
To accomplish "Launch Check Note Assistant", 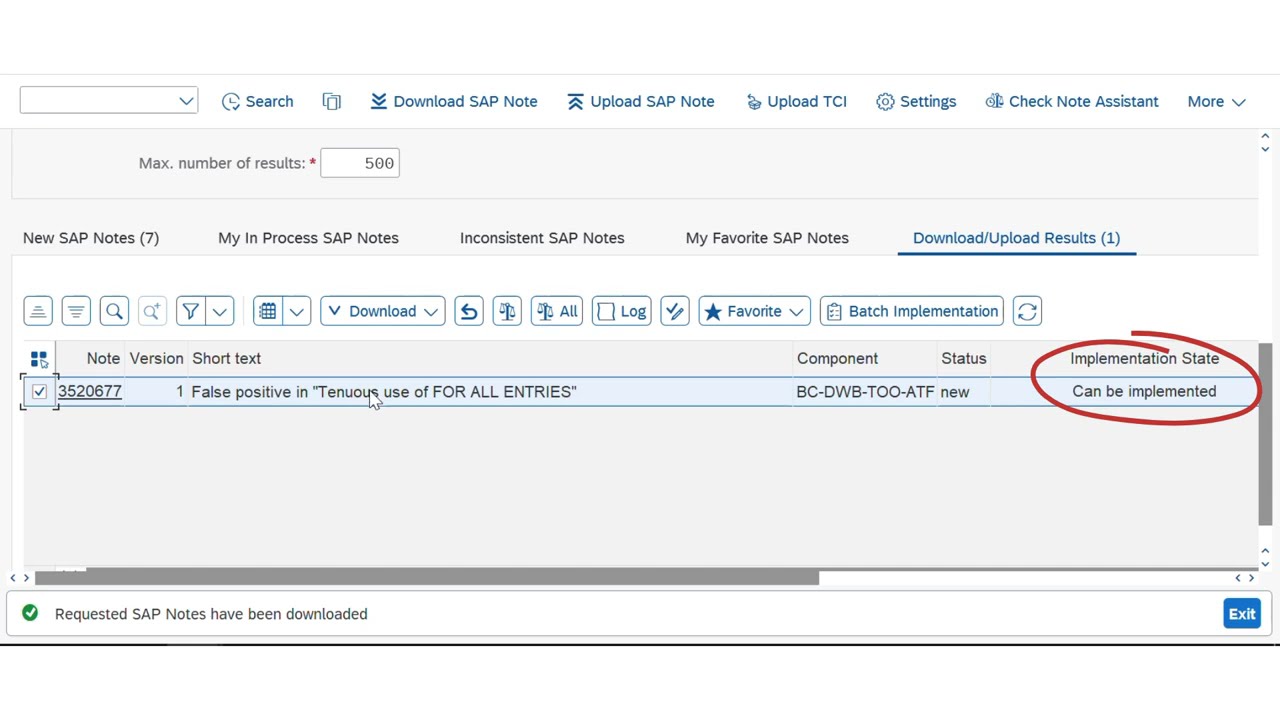I will point(1072,101).
